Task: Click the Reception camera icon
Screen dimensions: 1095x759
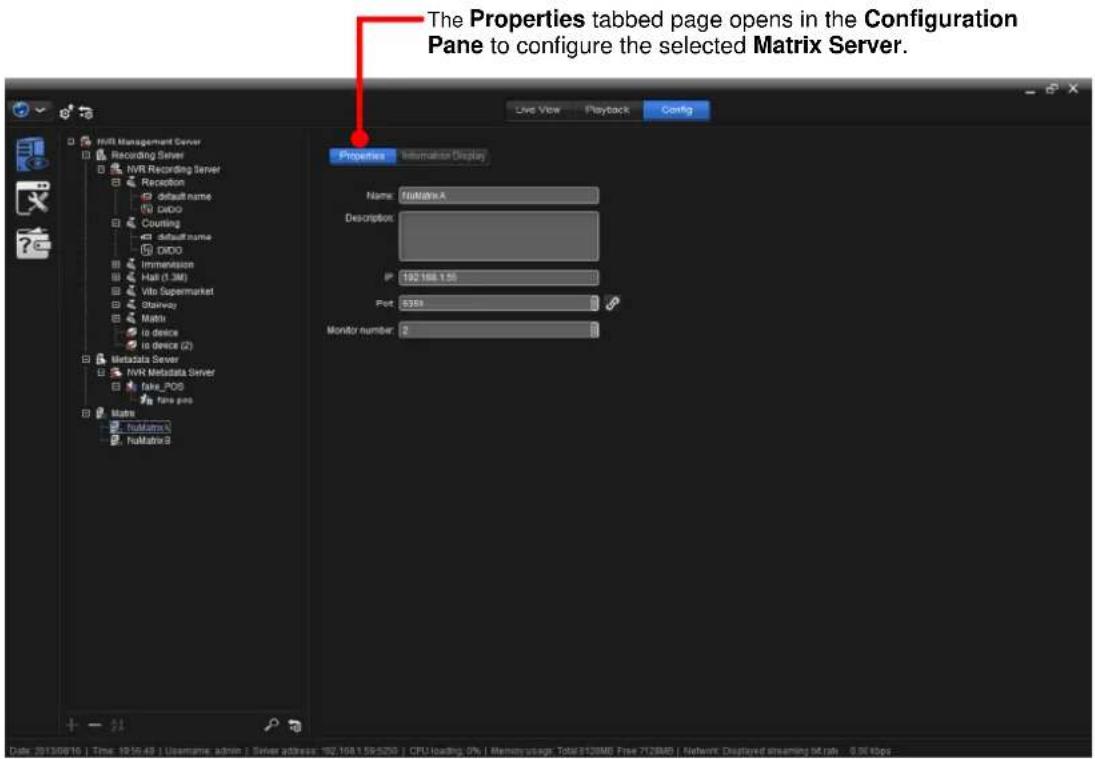Action: click(131, 182)
